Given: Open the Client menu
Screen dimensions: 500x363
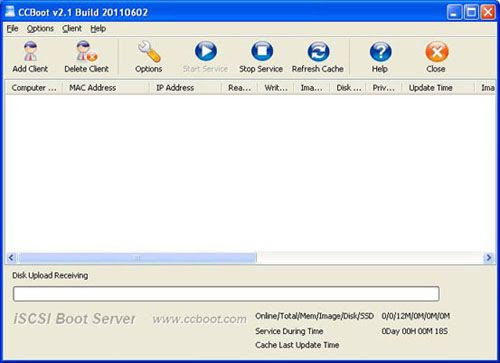Looking at the screenshot, I should 72,29.
